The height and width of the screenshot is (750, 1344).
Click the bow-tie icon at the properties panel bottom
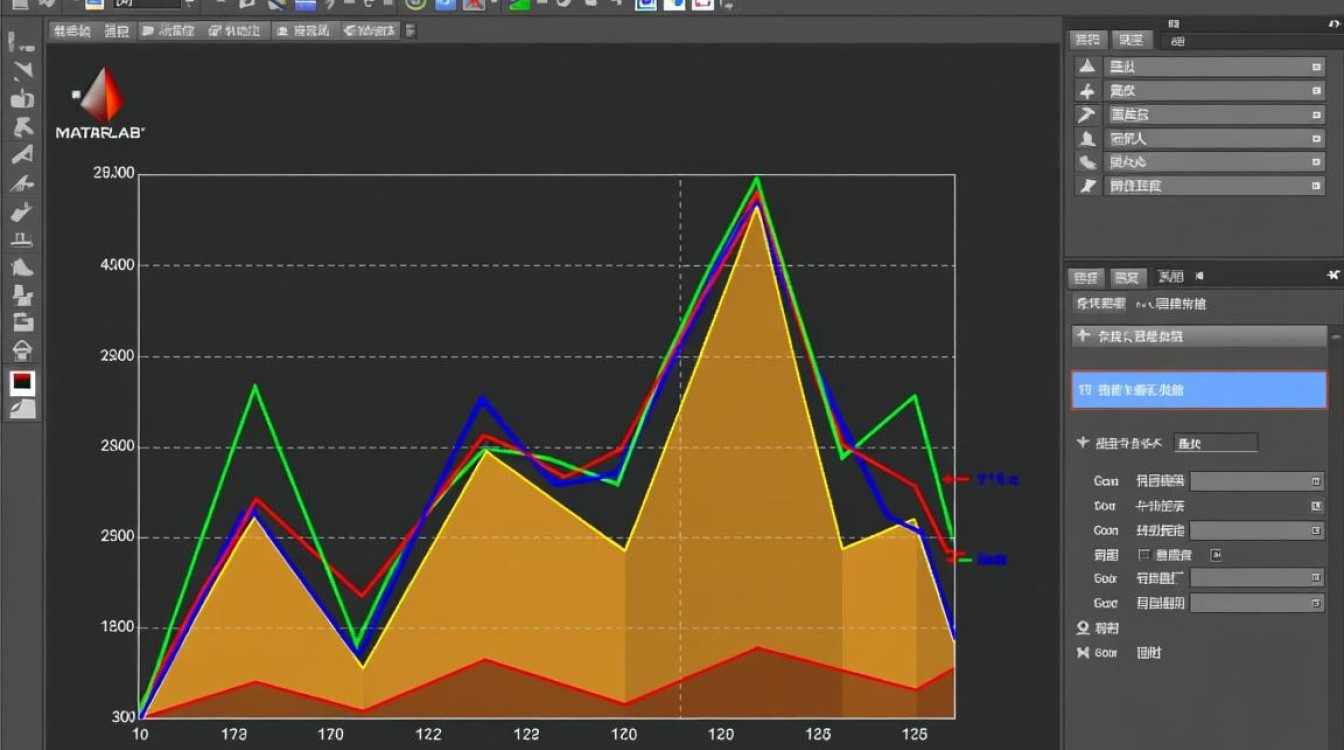click(x=1082, y=653)
